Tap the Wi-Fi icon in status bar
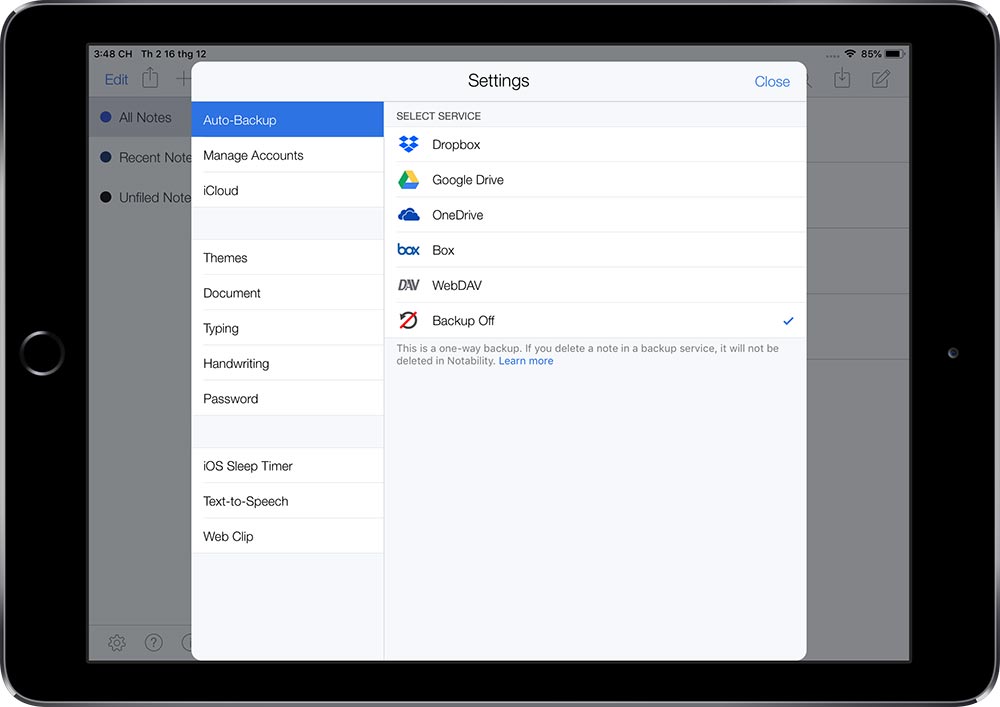1000x707 pixels. tap(849, 54)
